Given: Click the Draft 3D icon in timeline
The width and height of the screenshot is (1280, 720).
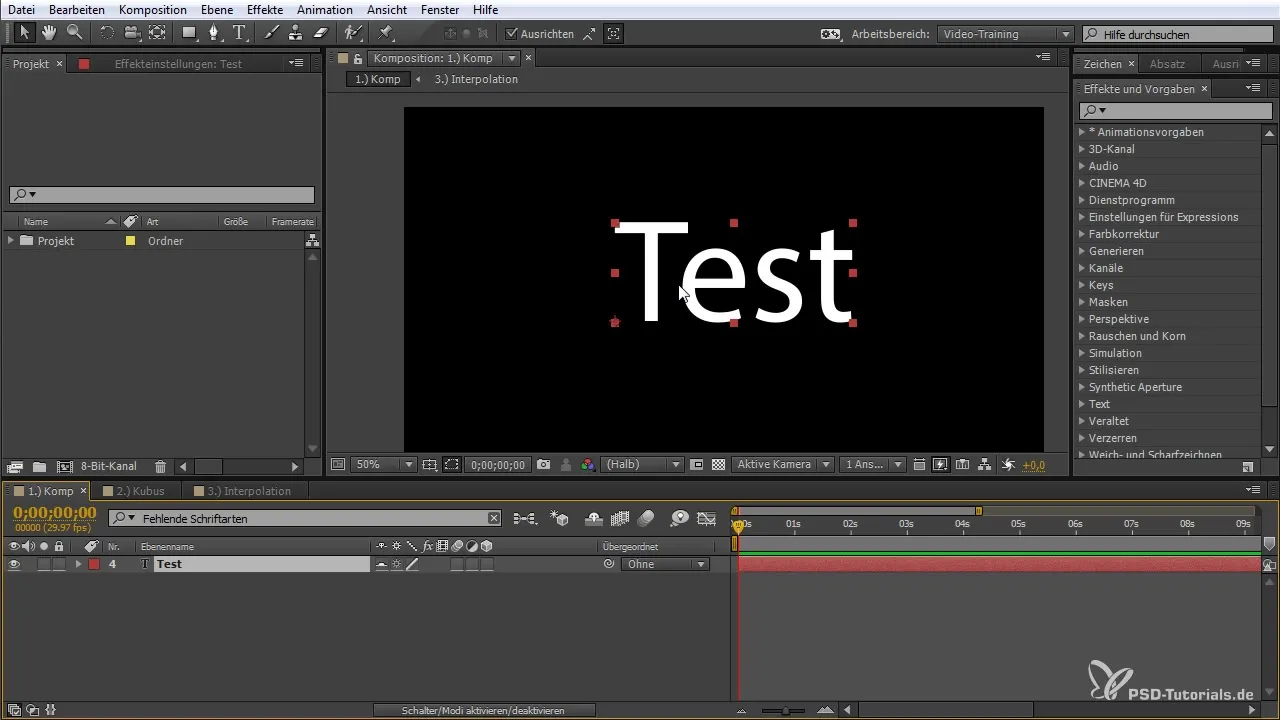Looking at the screenshot, I should (x=560, y=518).
